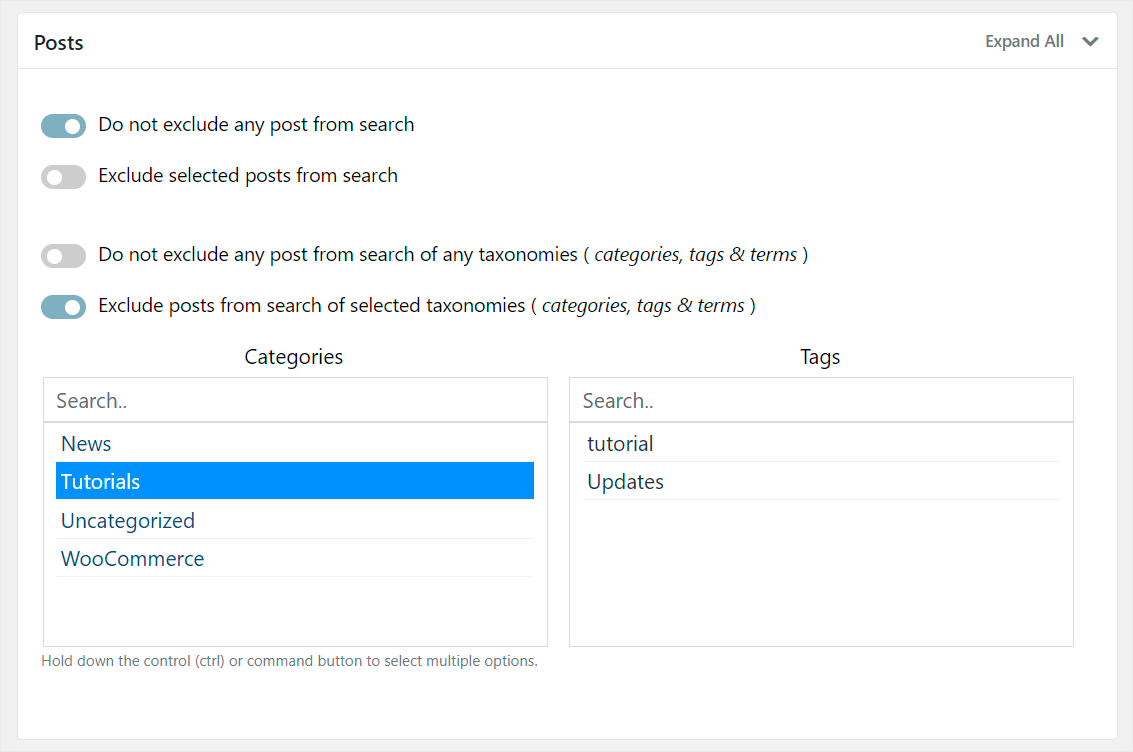1133x752 pixels.
Task: Select the Updates tag
Action: tap(625, 481)
